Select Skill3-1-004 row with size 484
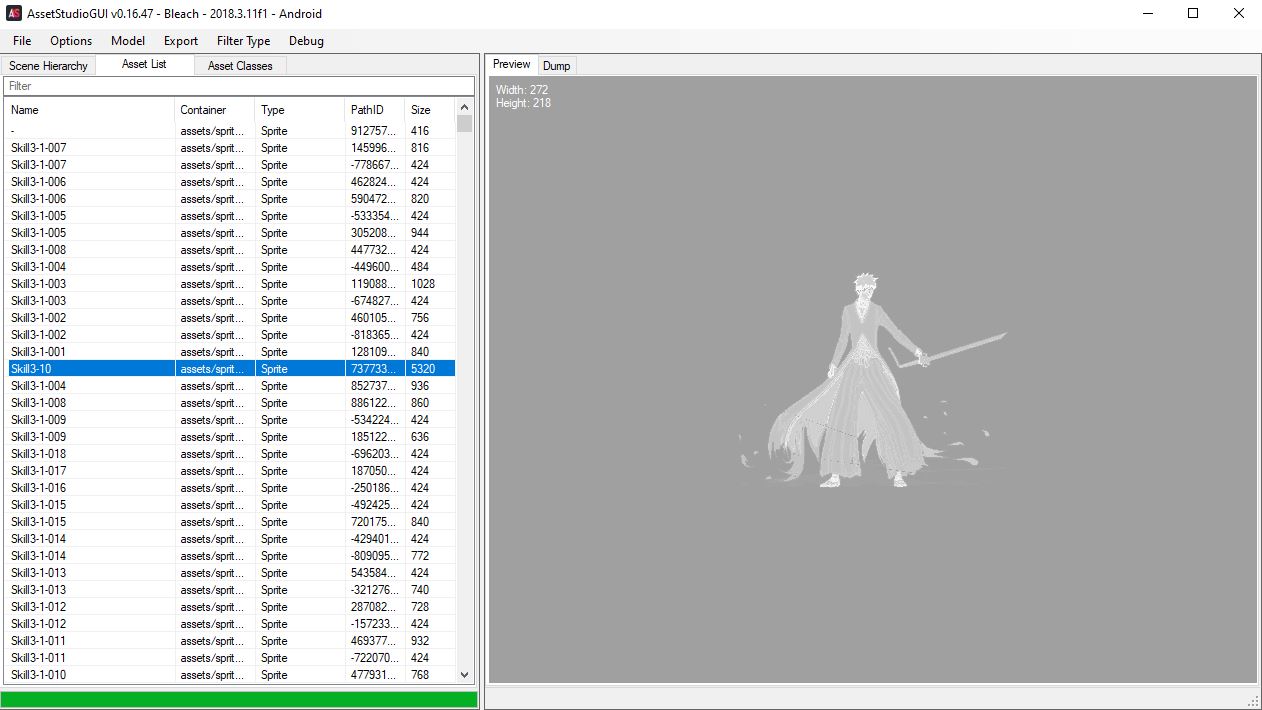 pos(231,267)
